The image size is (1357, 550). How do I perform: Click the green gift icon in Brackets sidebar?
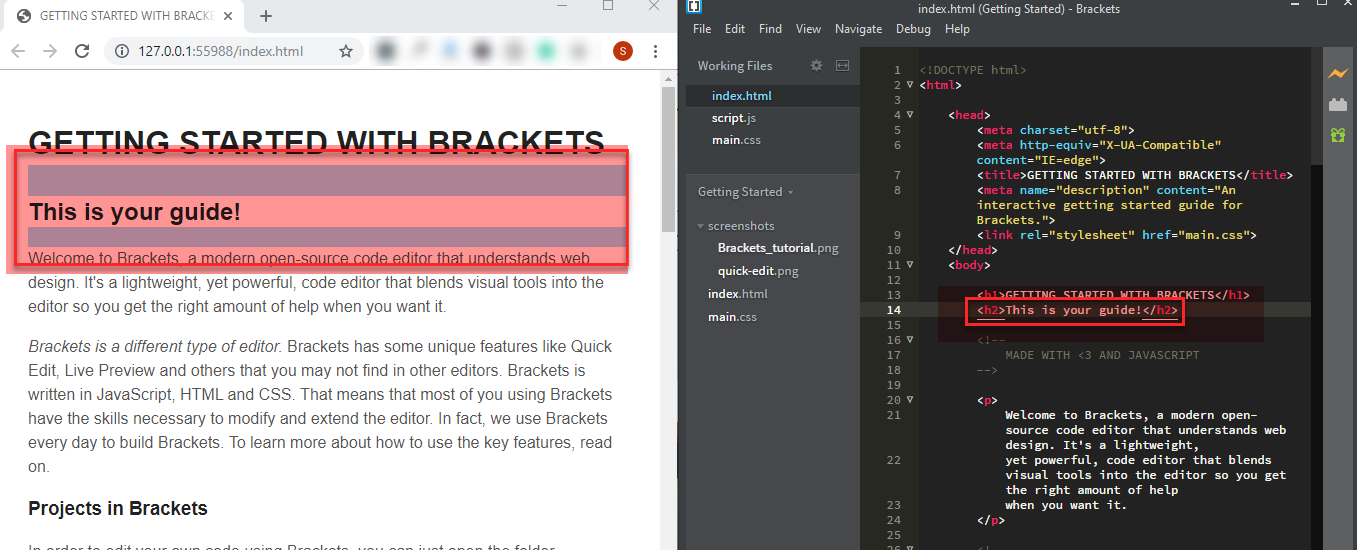(x=1337, y=134)
